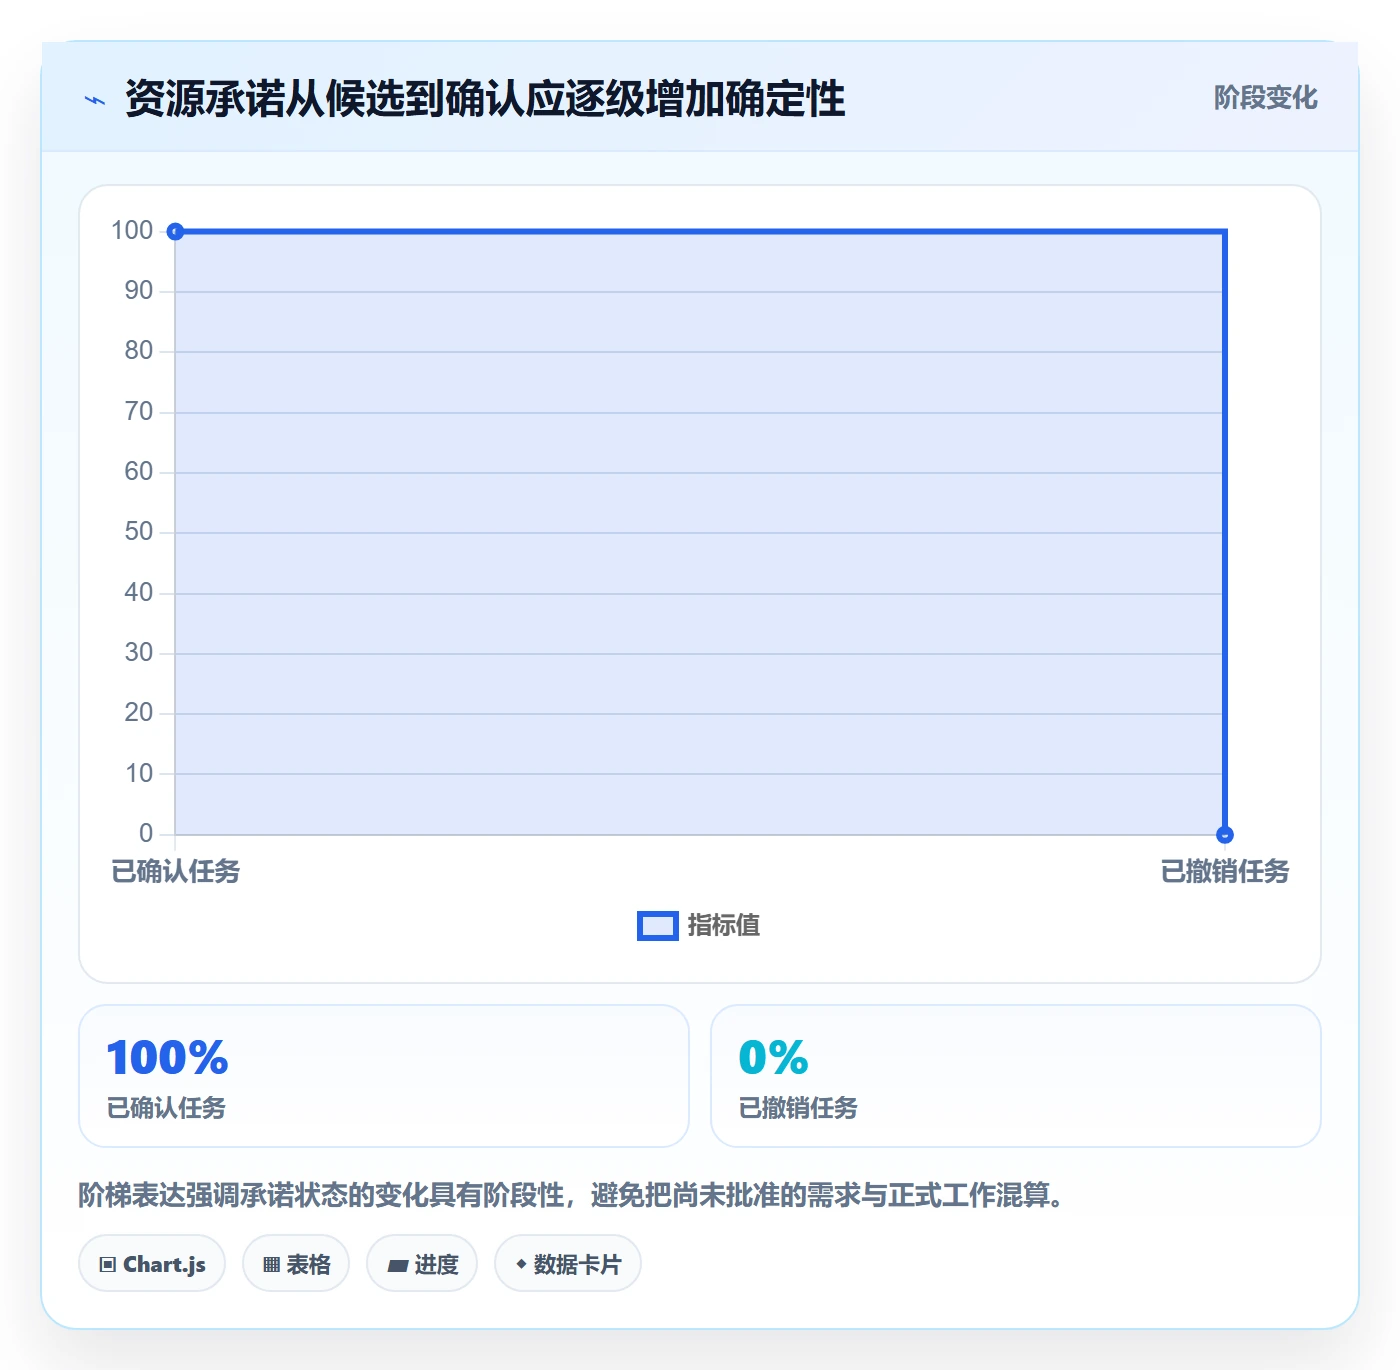Open the 100% 已确认任务 stat card

(x=384, y=1076)
